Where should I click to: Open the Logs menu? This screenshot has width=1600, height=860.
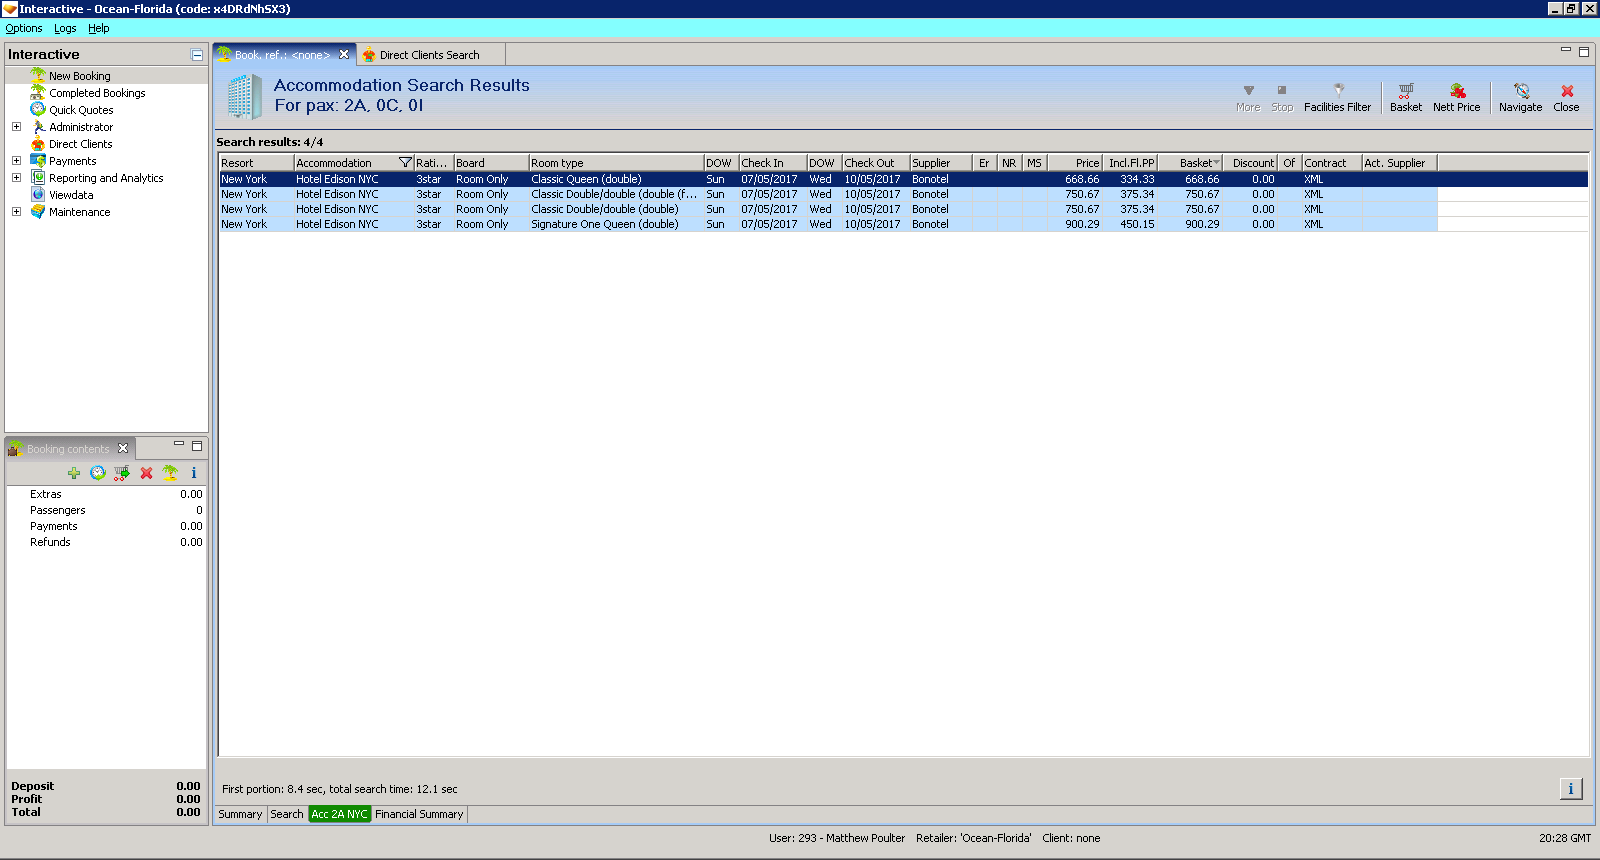coord(65,28)
